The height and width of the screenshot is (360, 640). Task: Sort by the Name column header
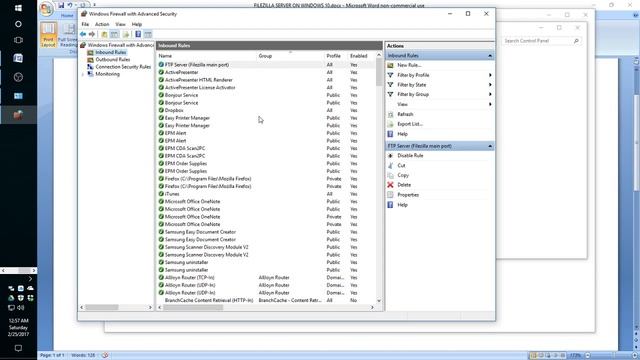pos(207,56)
